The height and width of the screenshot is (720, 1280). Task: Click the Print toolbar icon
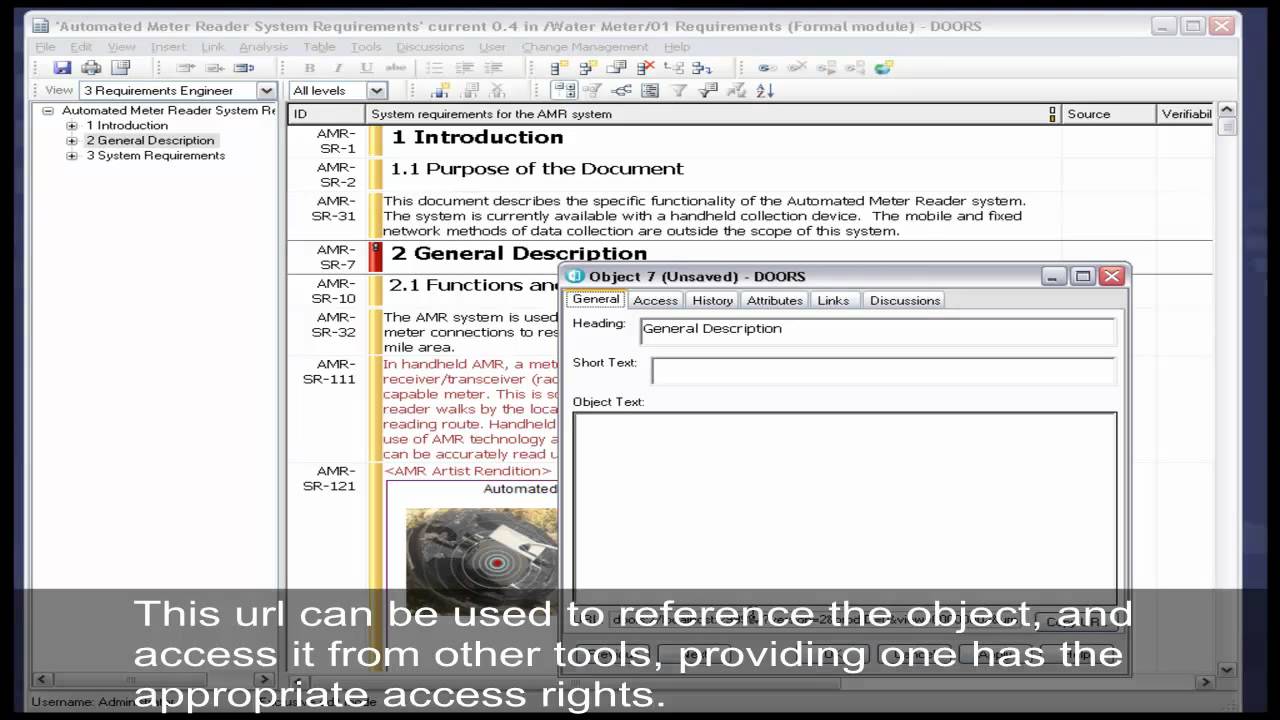91,68
